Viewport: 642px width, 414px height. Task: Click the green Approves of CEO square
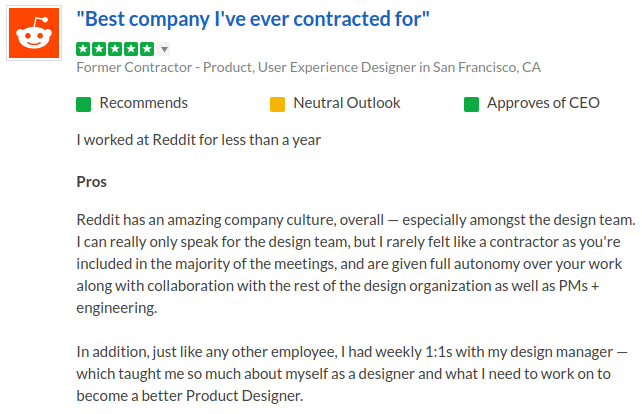(x=471, y=103)
